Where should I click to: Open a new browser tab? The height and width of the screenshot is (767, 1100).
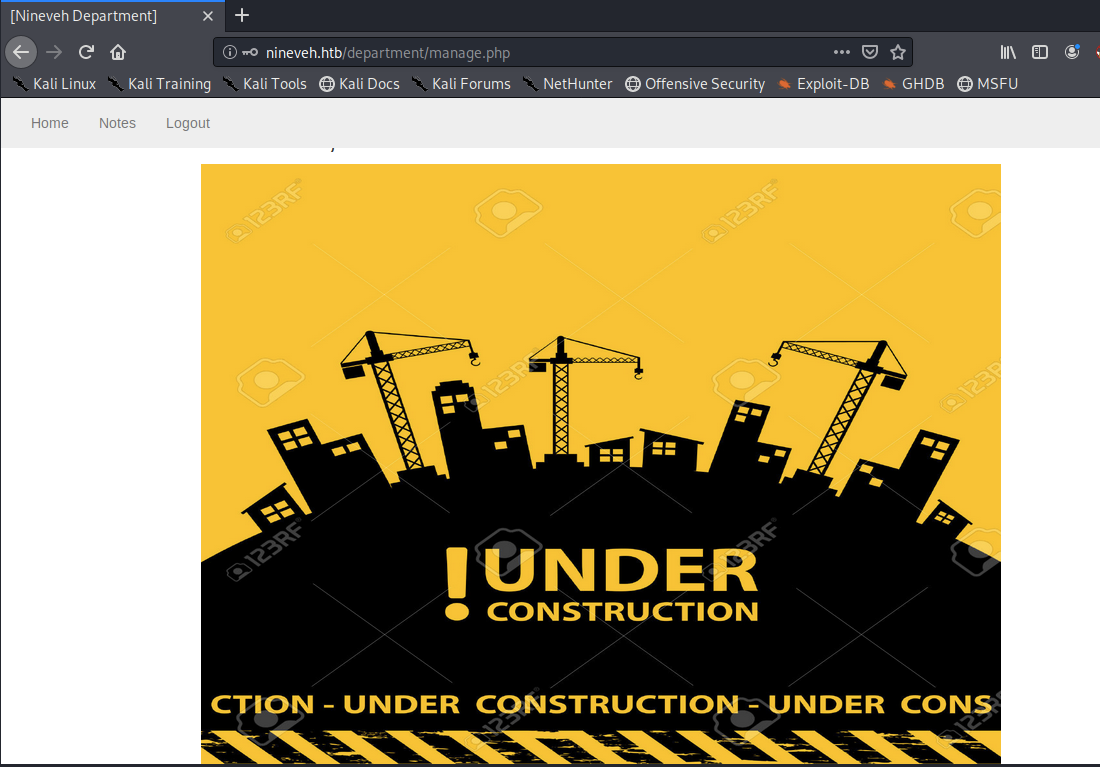241,15
